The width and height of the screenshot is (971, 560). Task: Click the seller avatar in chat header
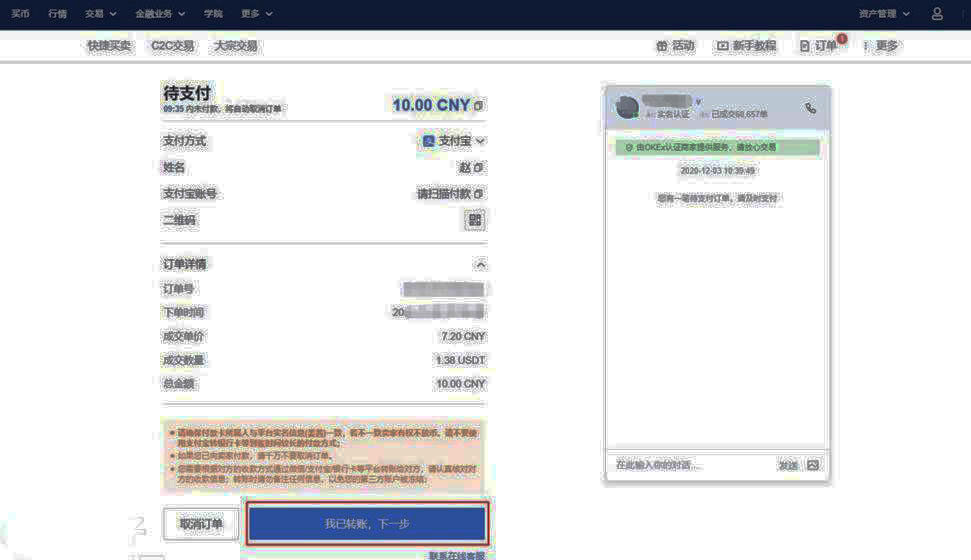tap(627, 107)
